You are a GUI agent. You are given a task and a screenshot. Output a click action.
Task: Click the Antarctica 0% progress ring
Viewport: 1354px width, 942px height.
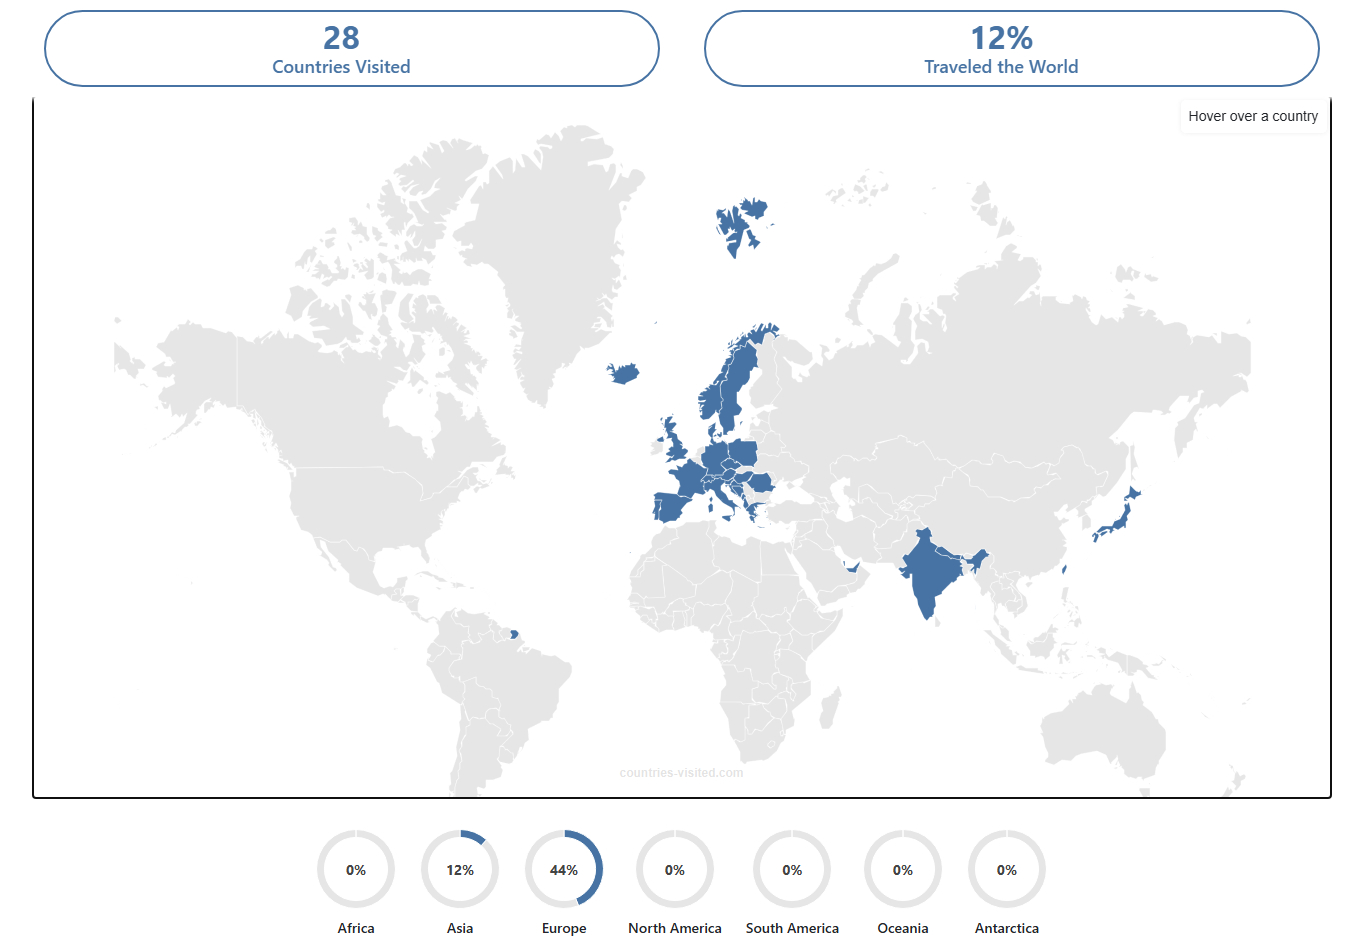click(1007, 869)
